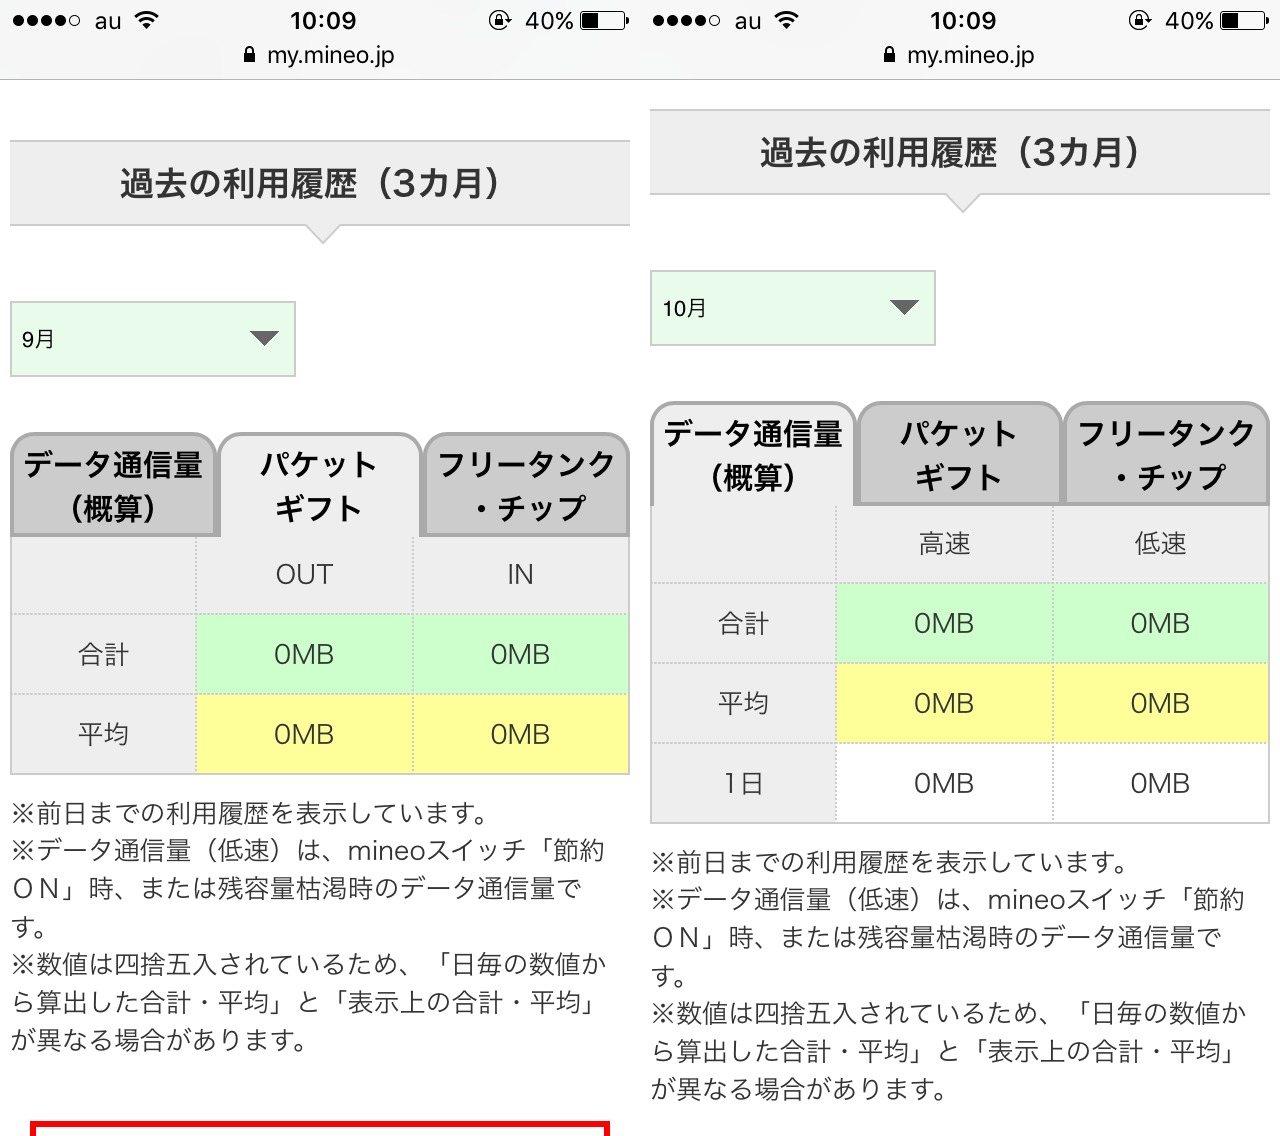
Task: Click the 平均 高速 value 0MB
Action: 944,704
